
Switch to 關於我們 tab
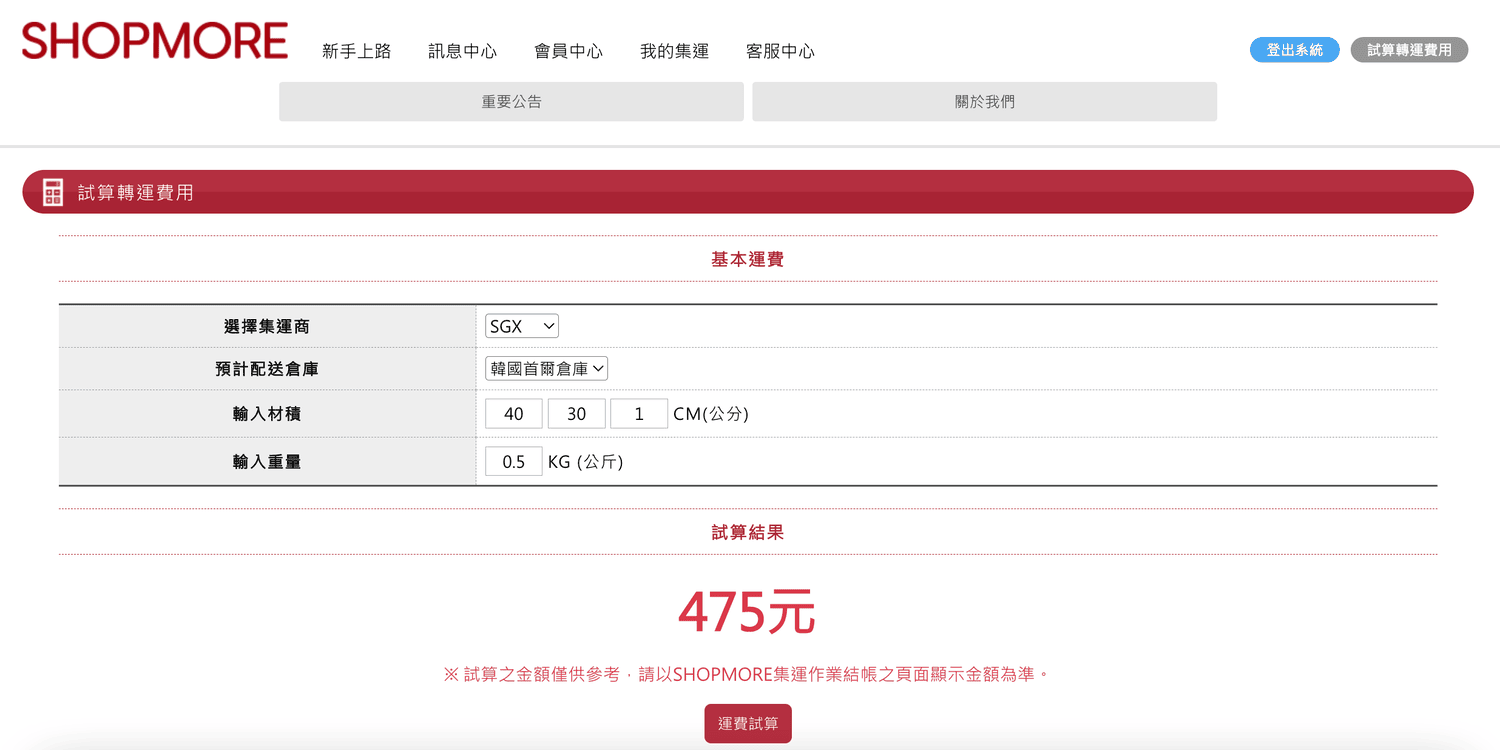click(x=984, y=102)
